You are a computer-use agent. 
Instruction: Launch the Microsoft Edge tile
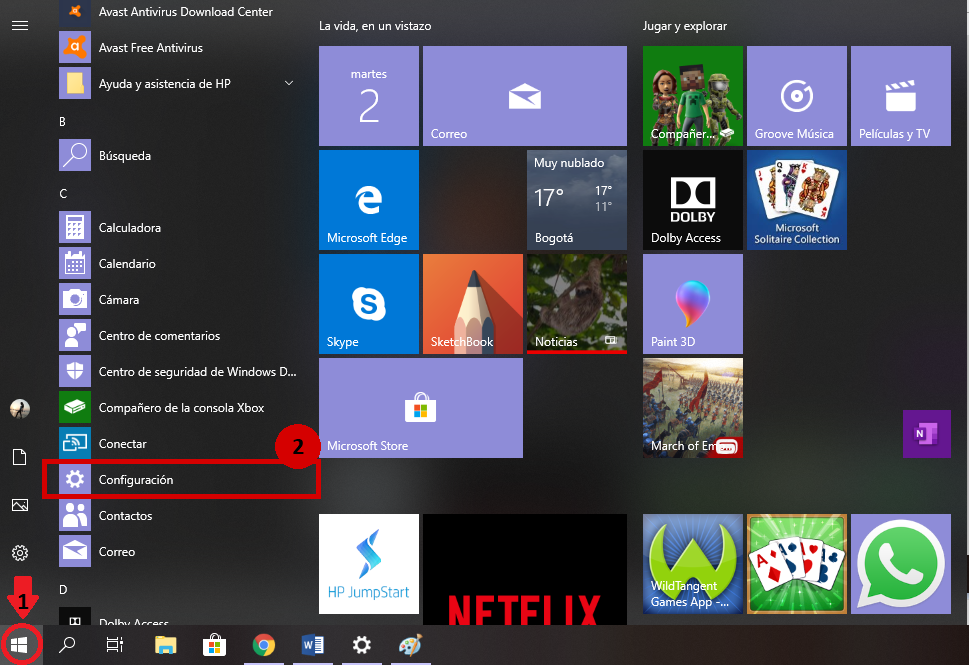[x=369, y=200]
